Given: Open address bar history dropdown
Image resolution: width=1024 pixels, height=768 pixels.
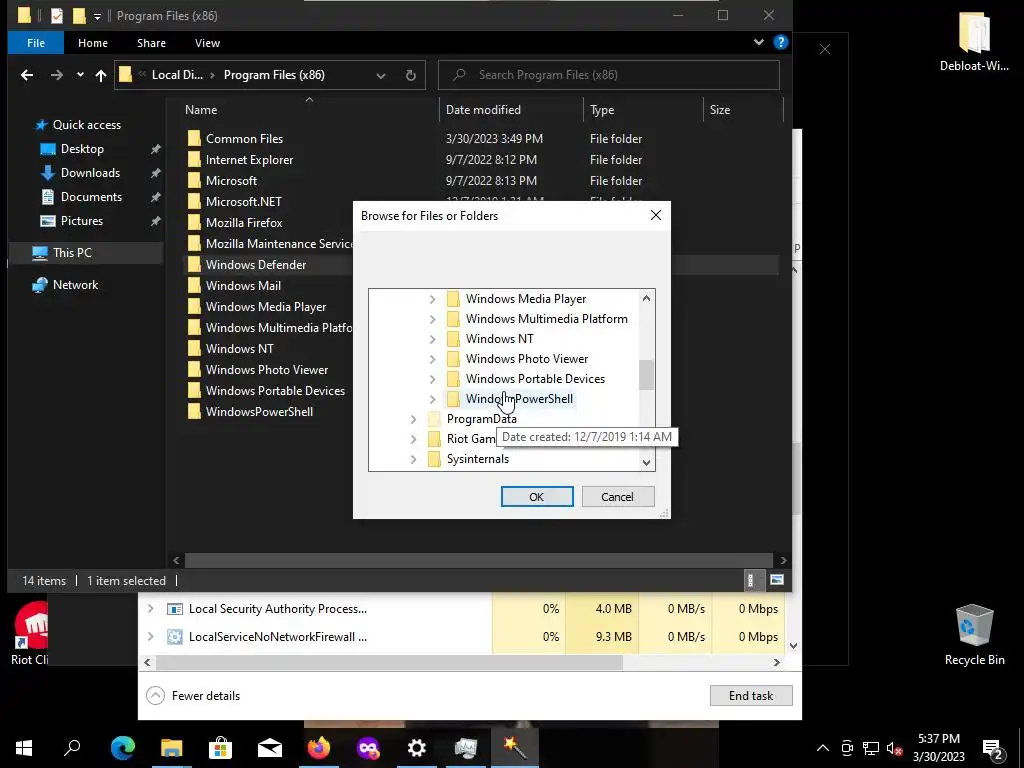Looking at the screenshot, I should tap(381, 75).
